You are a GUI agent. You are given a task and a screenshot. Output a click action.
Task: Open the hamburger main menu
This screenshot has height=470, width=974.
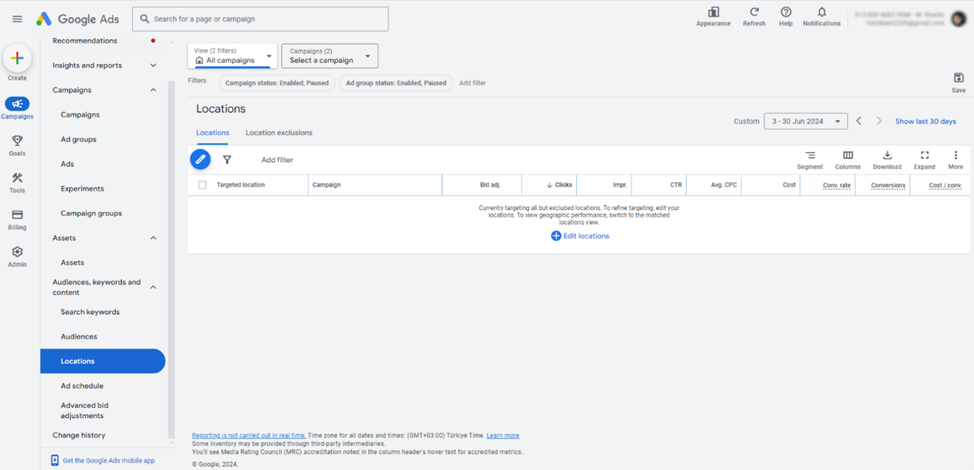(x=17, y=19)
